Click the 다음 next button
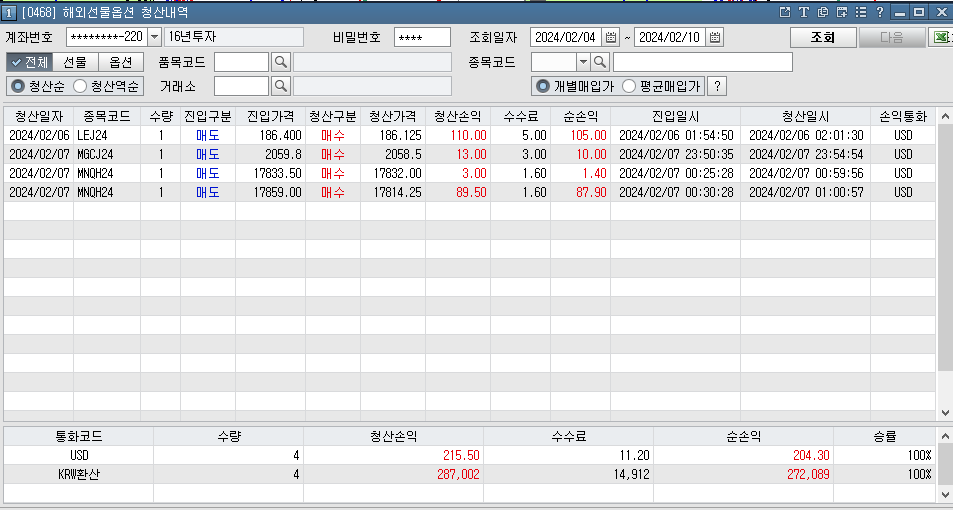Screen dimensions: 953x510 coord(892,37)
